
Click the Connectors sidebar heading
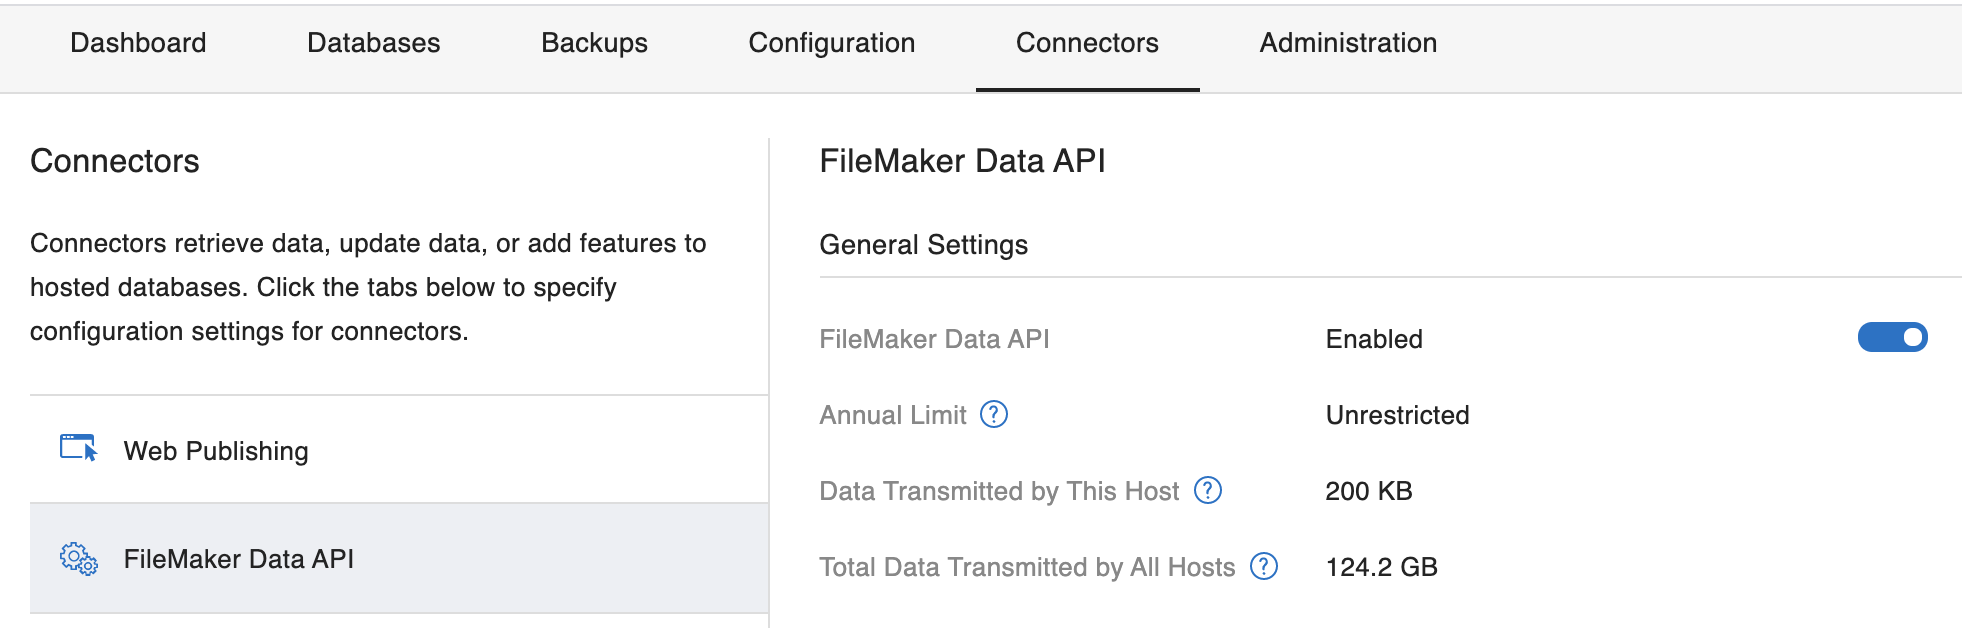pyautogui.click(x=115, y=161)
